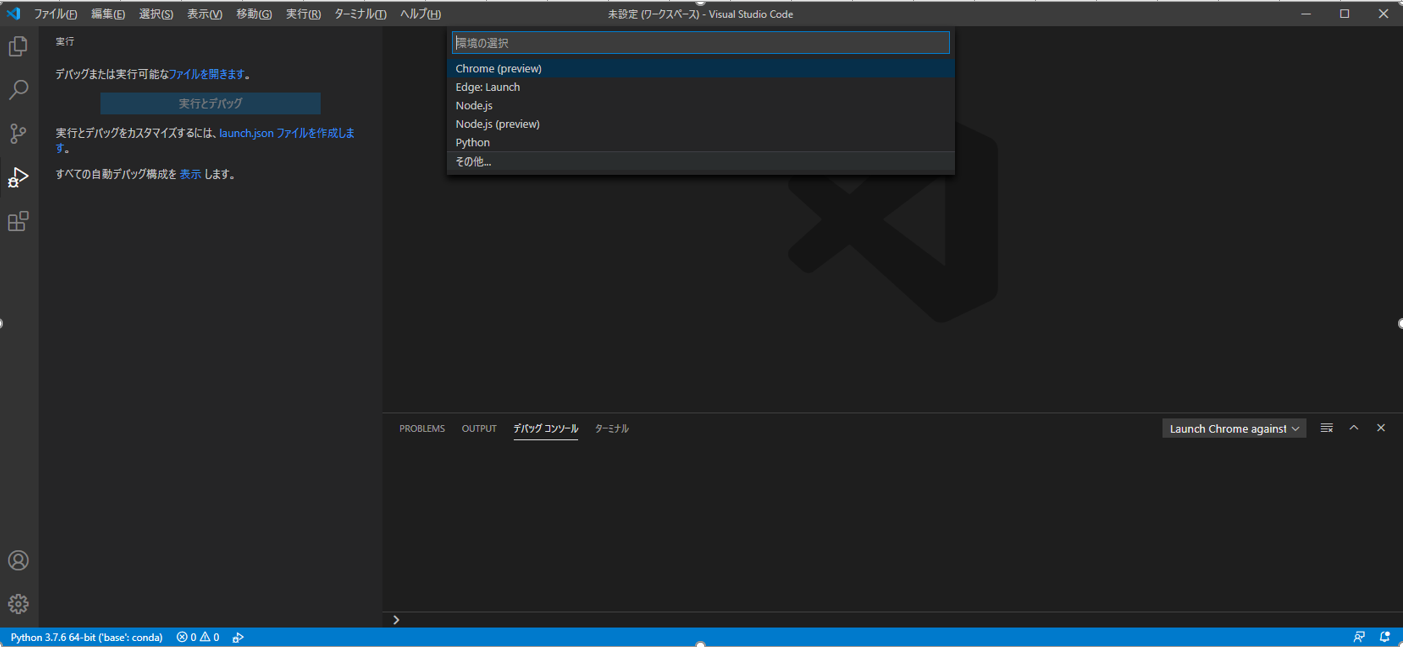Open the 選択 menu
Viewport: 1403px width, 647px height.
click(156, 14)
